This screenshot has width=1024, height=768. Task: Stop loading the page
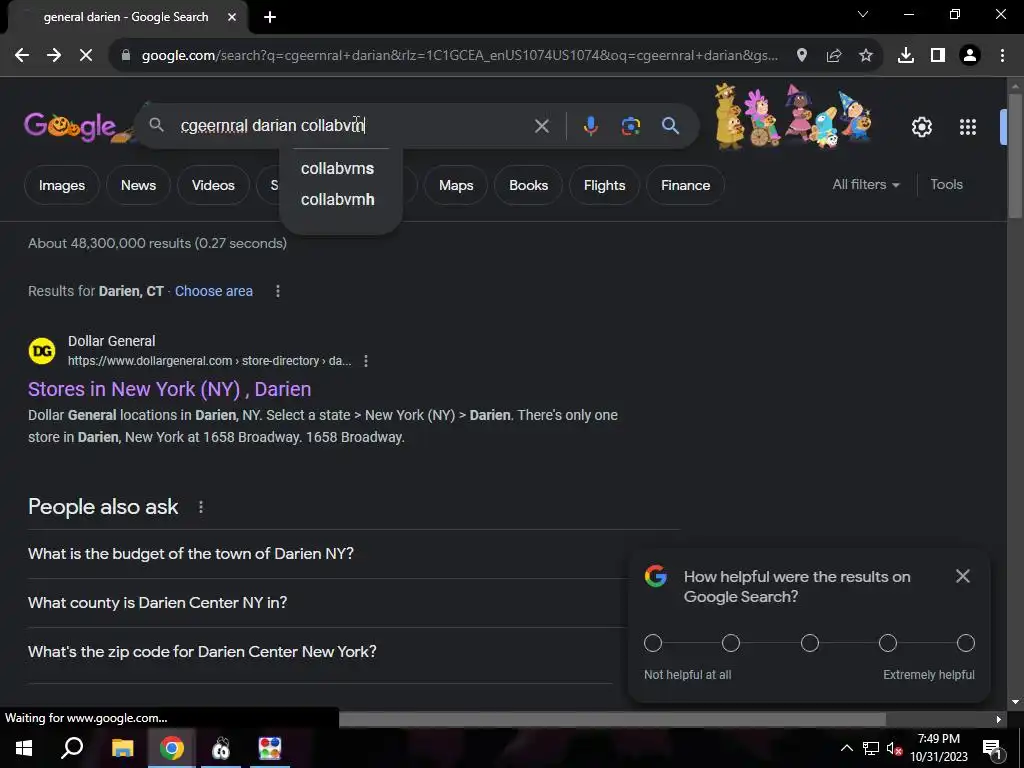(x=86, y=56)
